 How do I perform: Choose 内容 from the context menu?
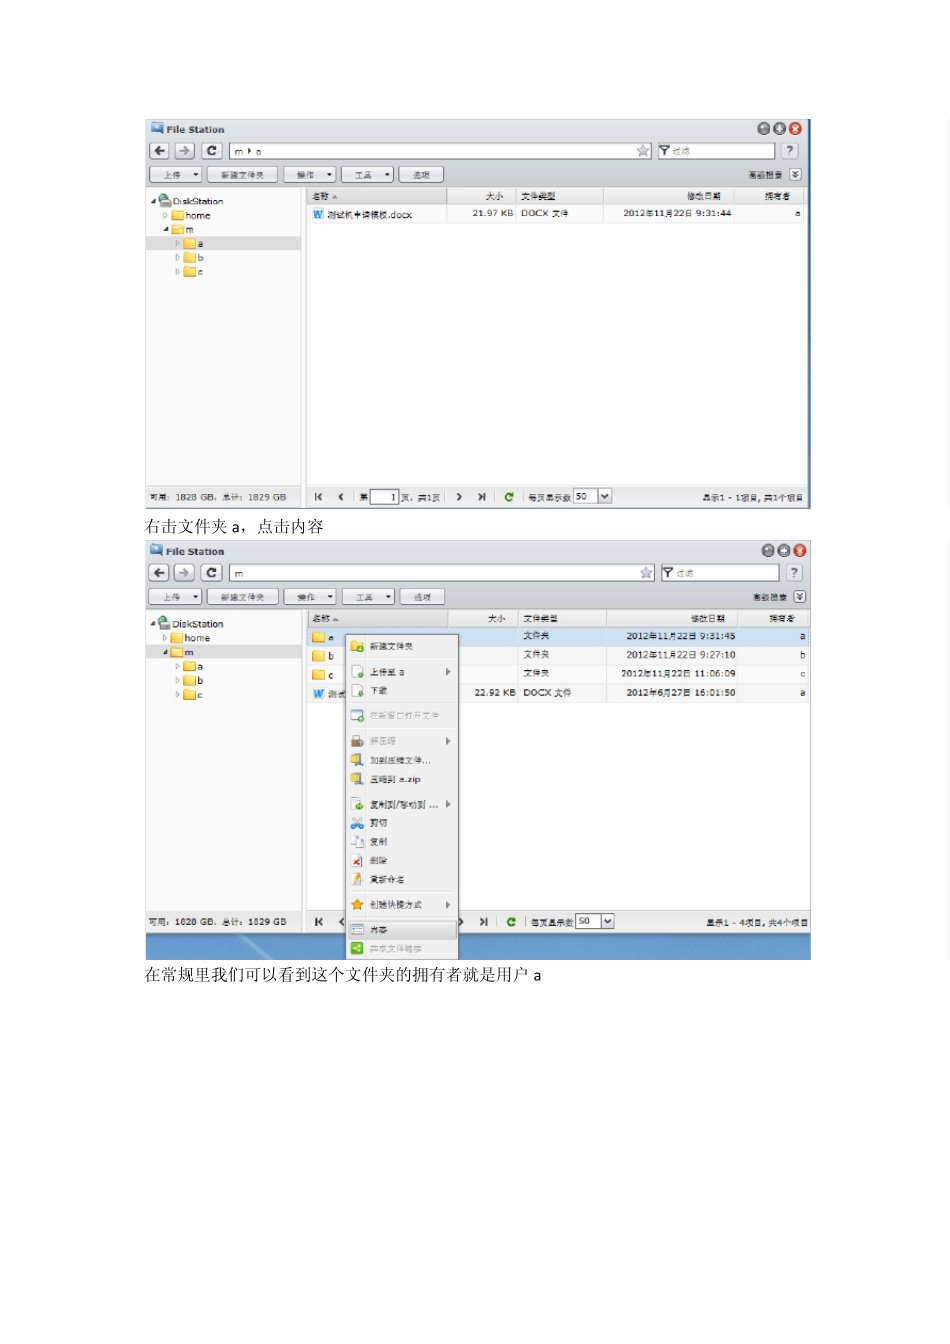402,930
